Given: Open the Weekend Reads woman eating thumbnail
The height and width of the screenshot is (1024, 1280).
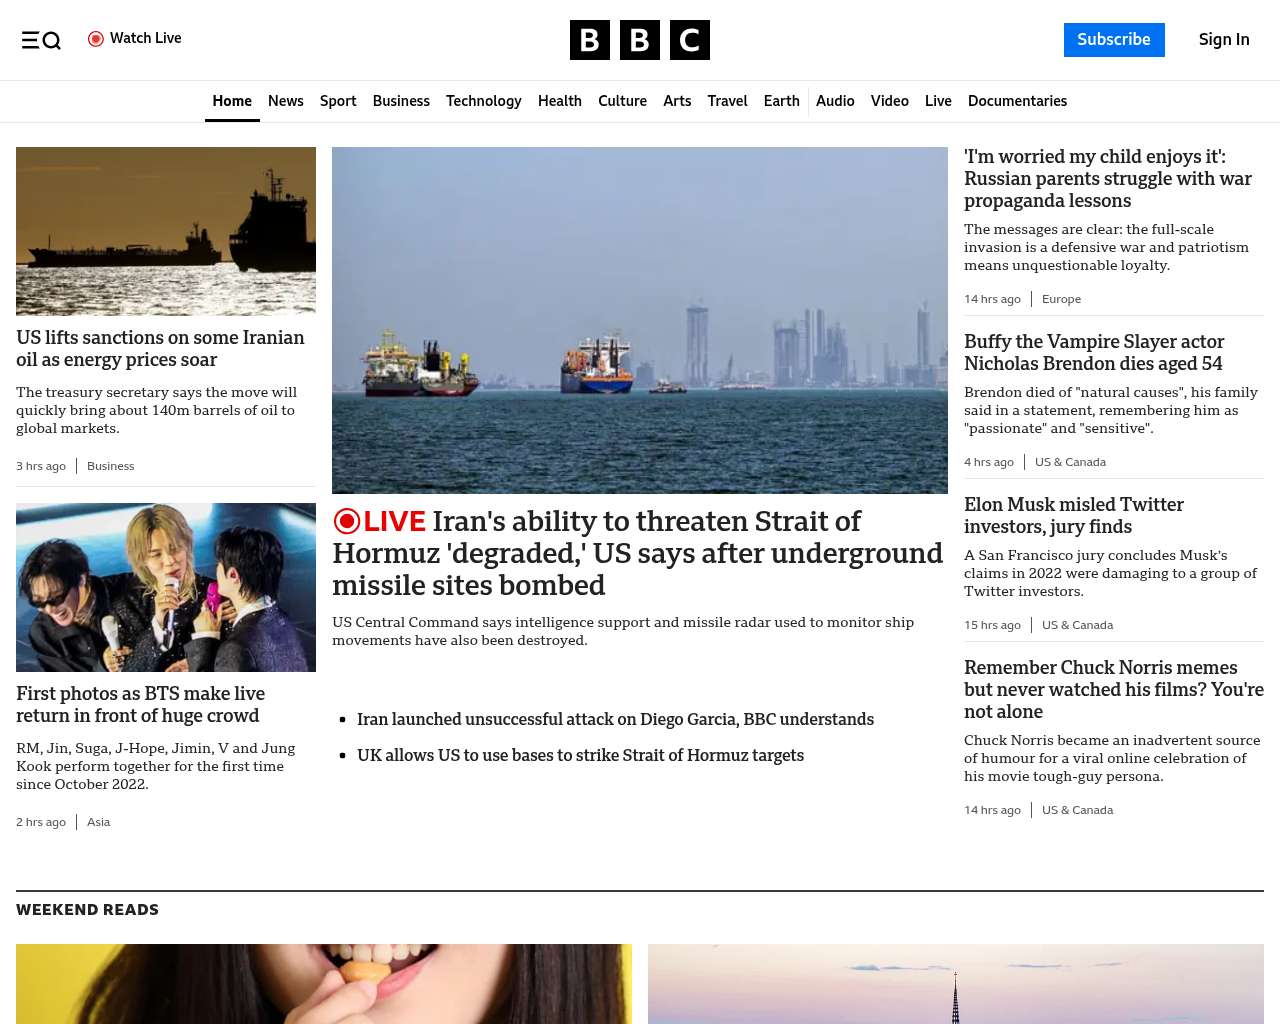Looking at the screenshot, I should pyautogui.click(x=324, y=984).
